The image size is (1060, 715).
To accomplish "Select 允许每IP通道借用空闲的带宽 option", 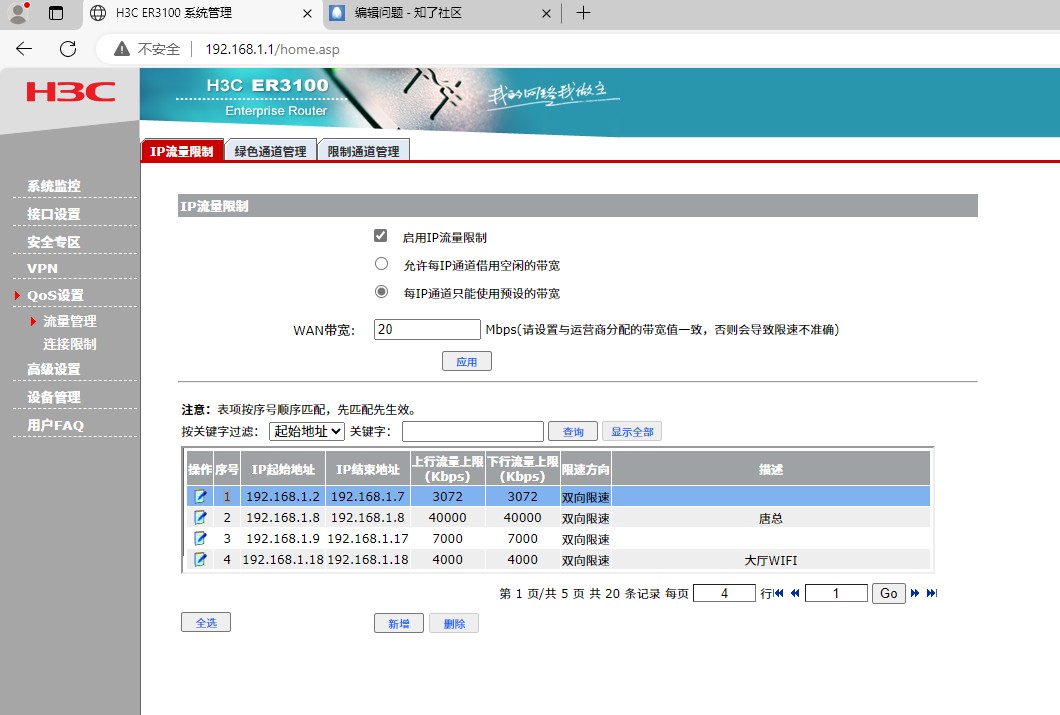I will pos(381,264).
